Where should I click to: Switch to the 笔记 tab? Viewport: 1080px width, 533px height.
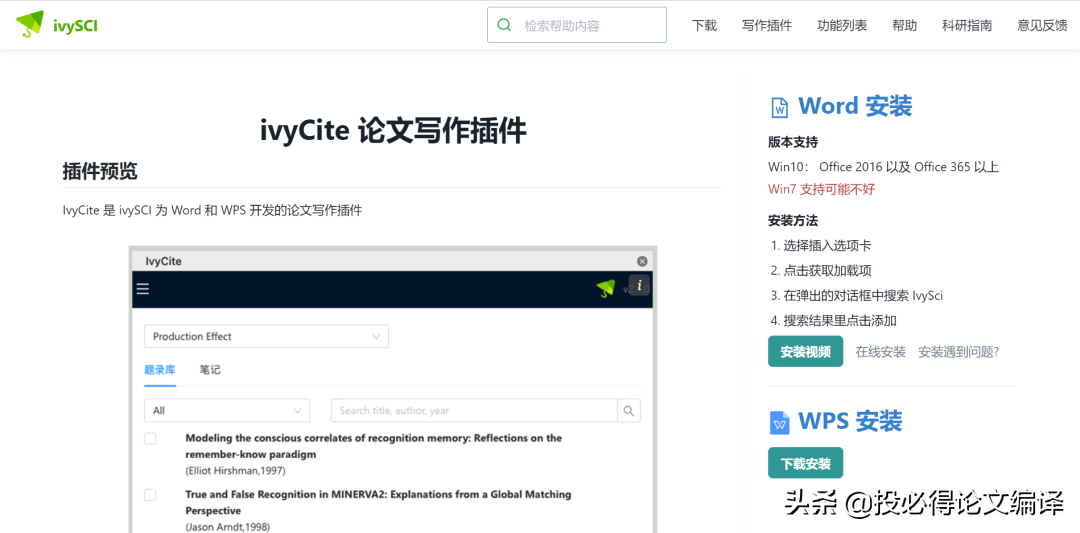pyautogui.click(x=210, y=370)
